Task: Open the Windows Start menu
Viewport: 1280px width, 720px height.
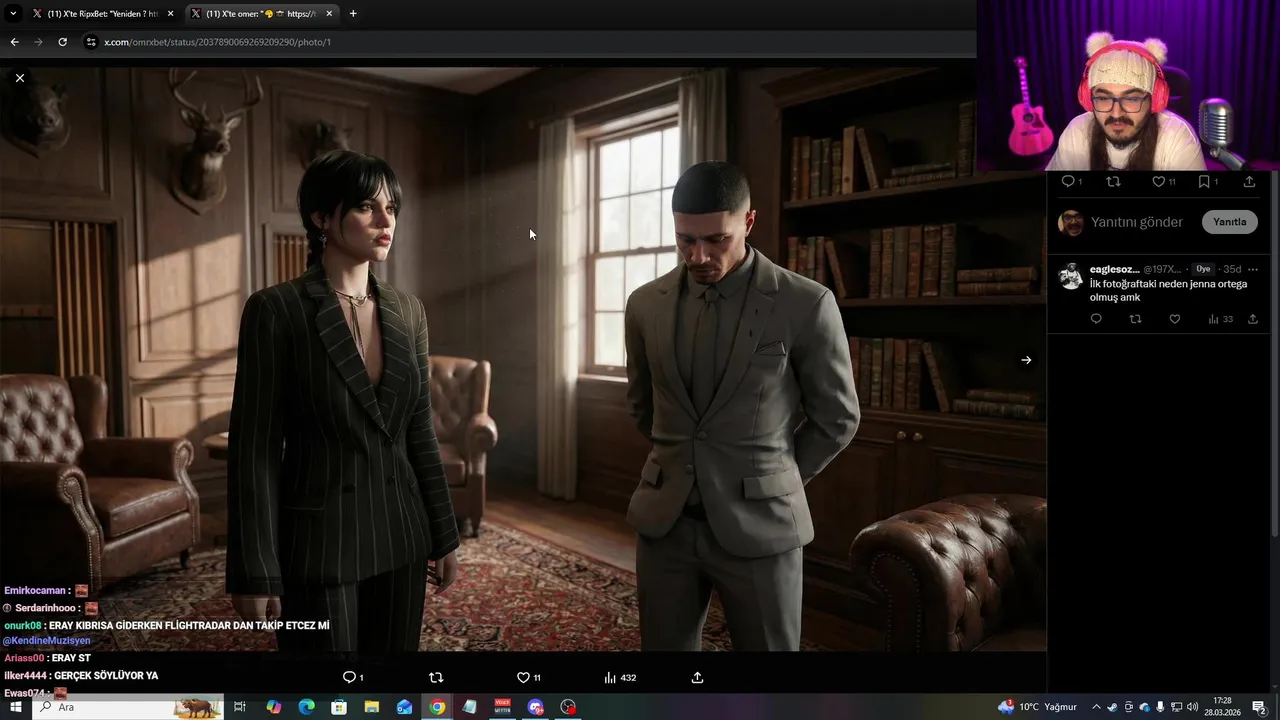Action: [x=16, y=707]
